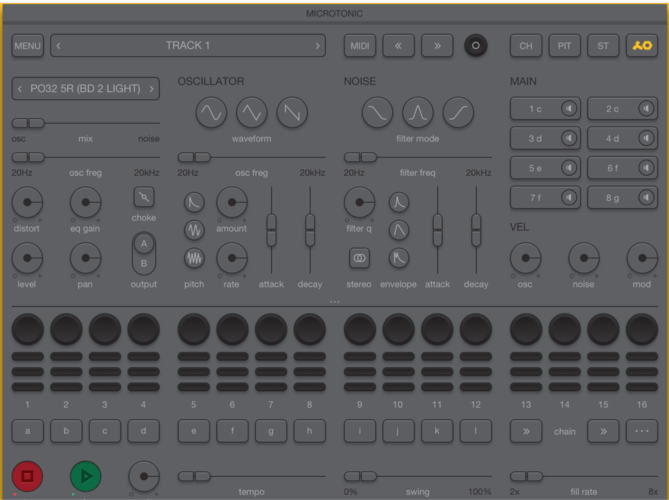Click the left chain arrow button
The image size is (669, 500).
(526, 431)
